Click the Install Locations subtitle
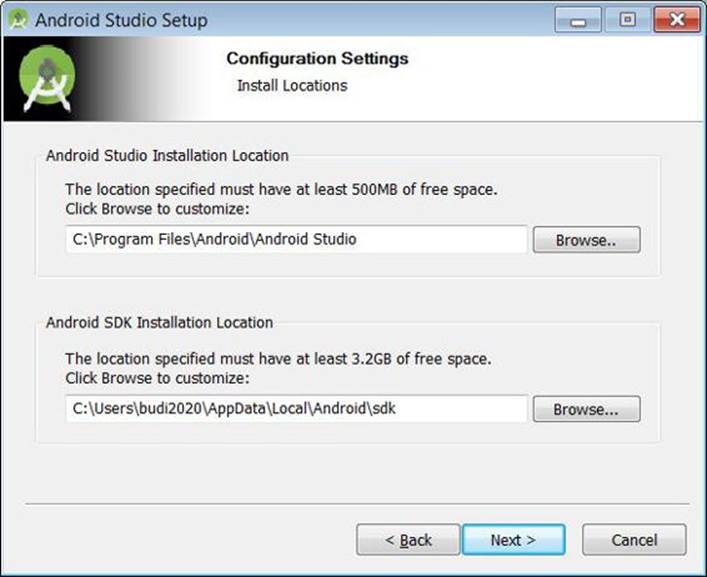707x577 pixels. pos(292,86)
